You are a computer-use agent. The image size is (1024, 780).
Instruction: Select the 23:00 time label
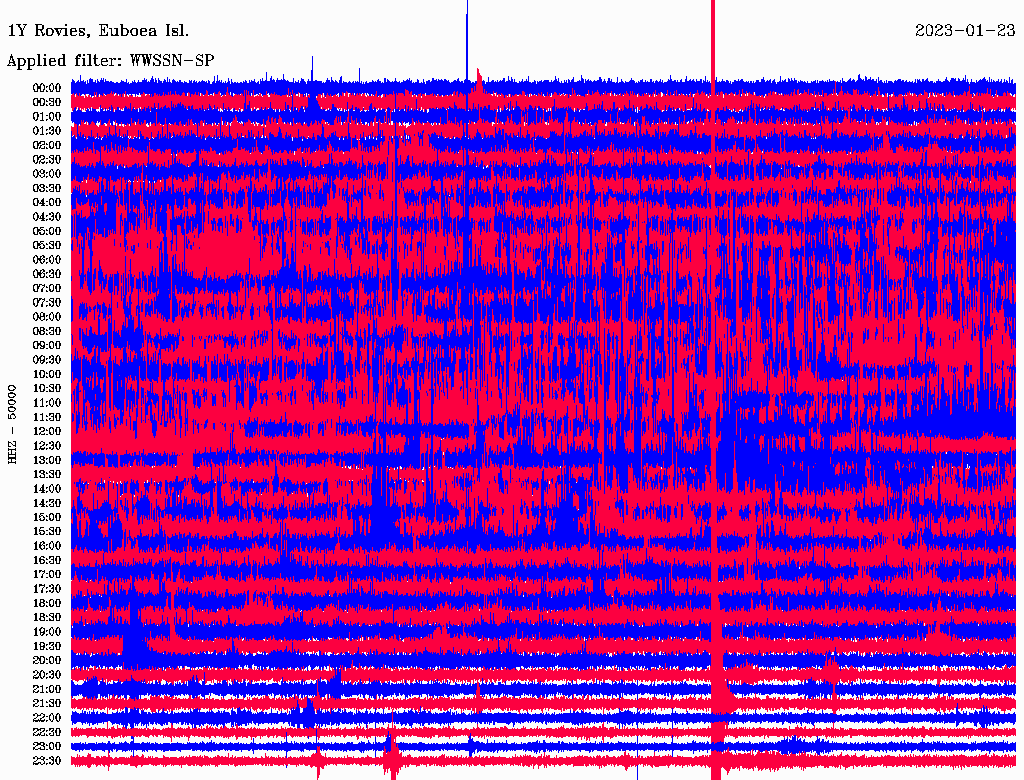pos(47,747)
